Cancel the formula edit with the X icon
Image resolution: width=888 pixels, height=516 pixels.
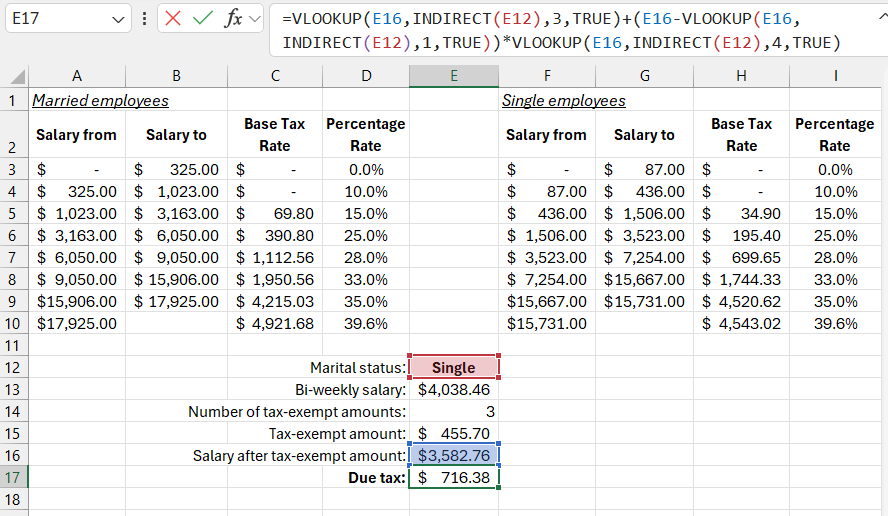[175, 19]
